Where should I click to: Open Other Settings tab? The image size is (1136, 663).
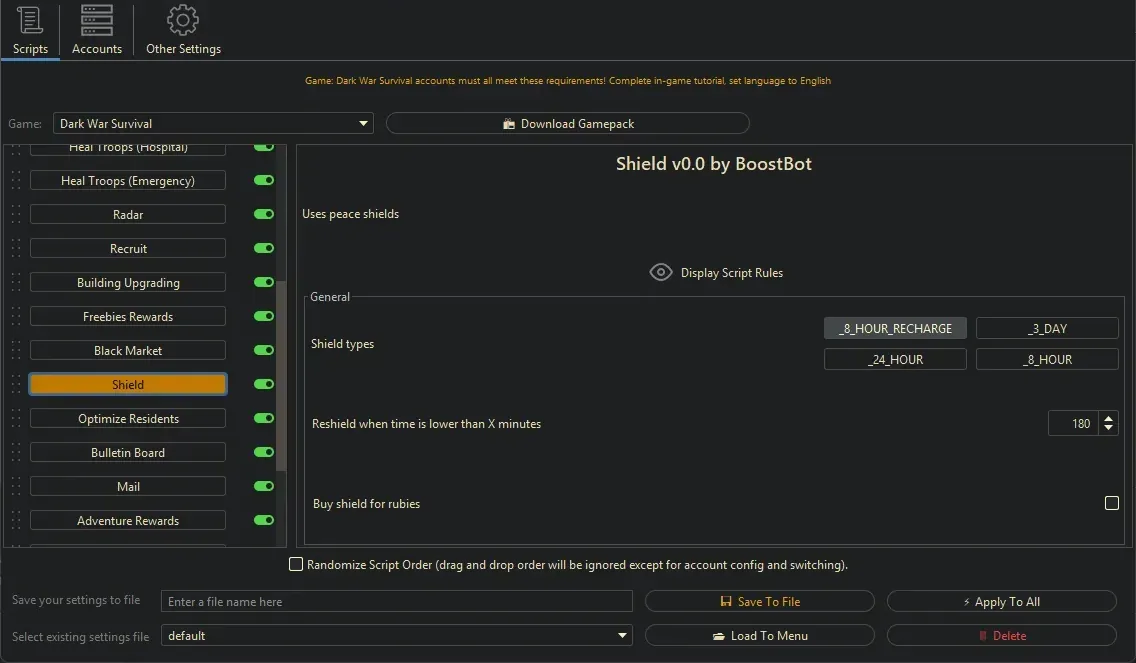point(183,30)
